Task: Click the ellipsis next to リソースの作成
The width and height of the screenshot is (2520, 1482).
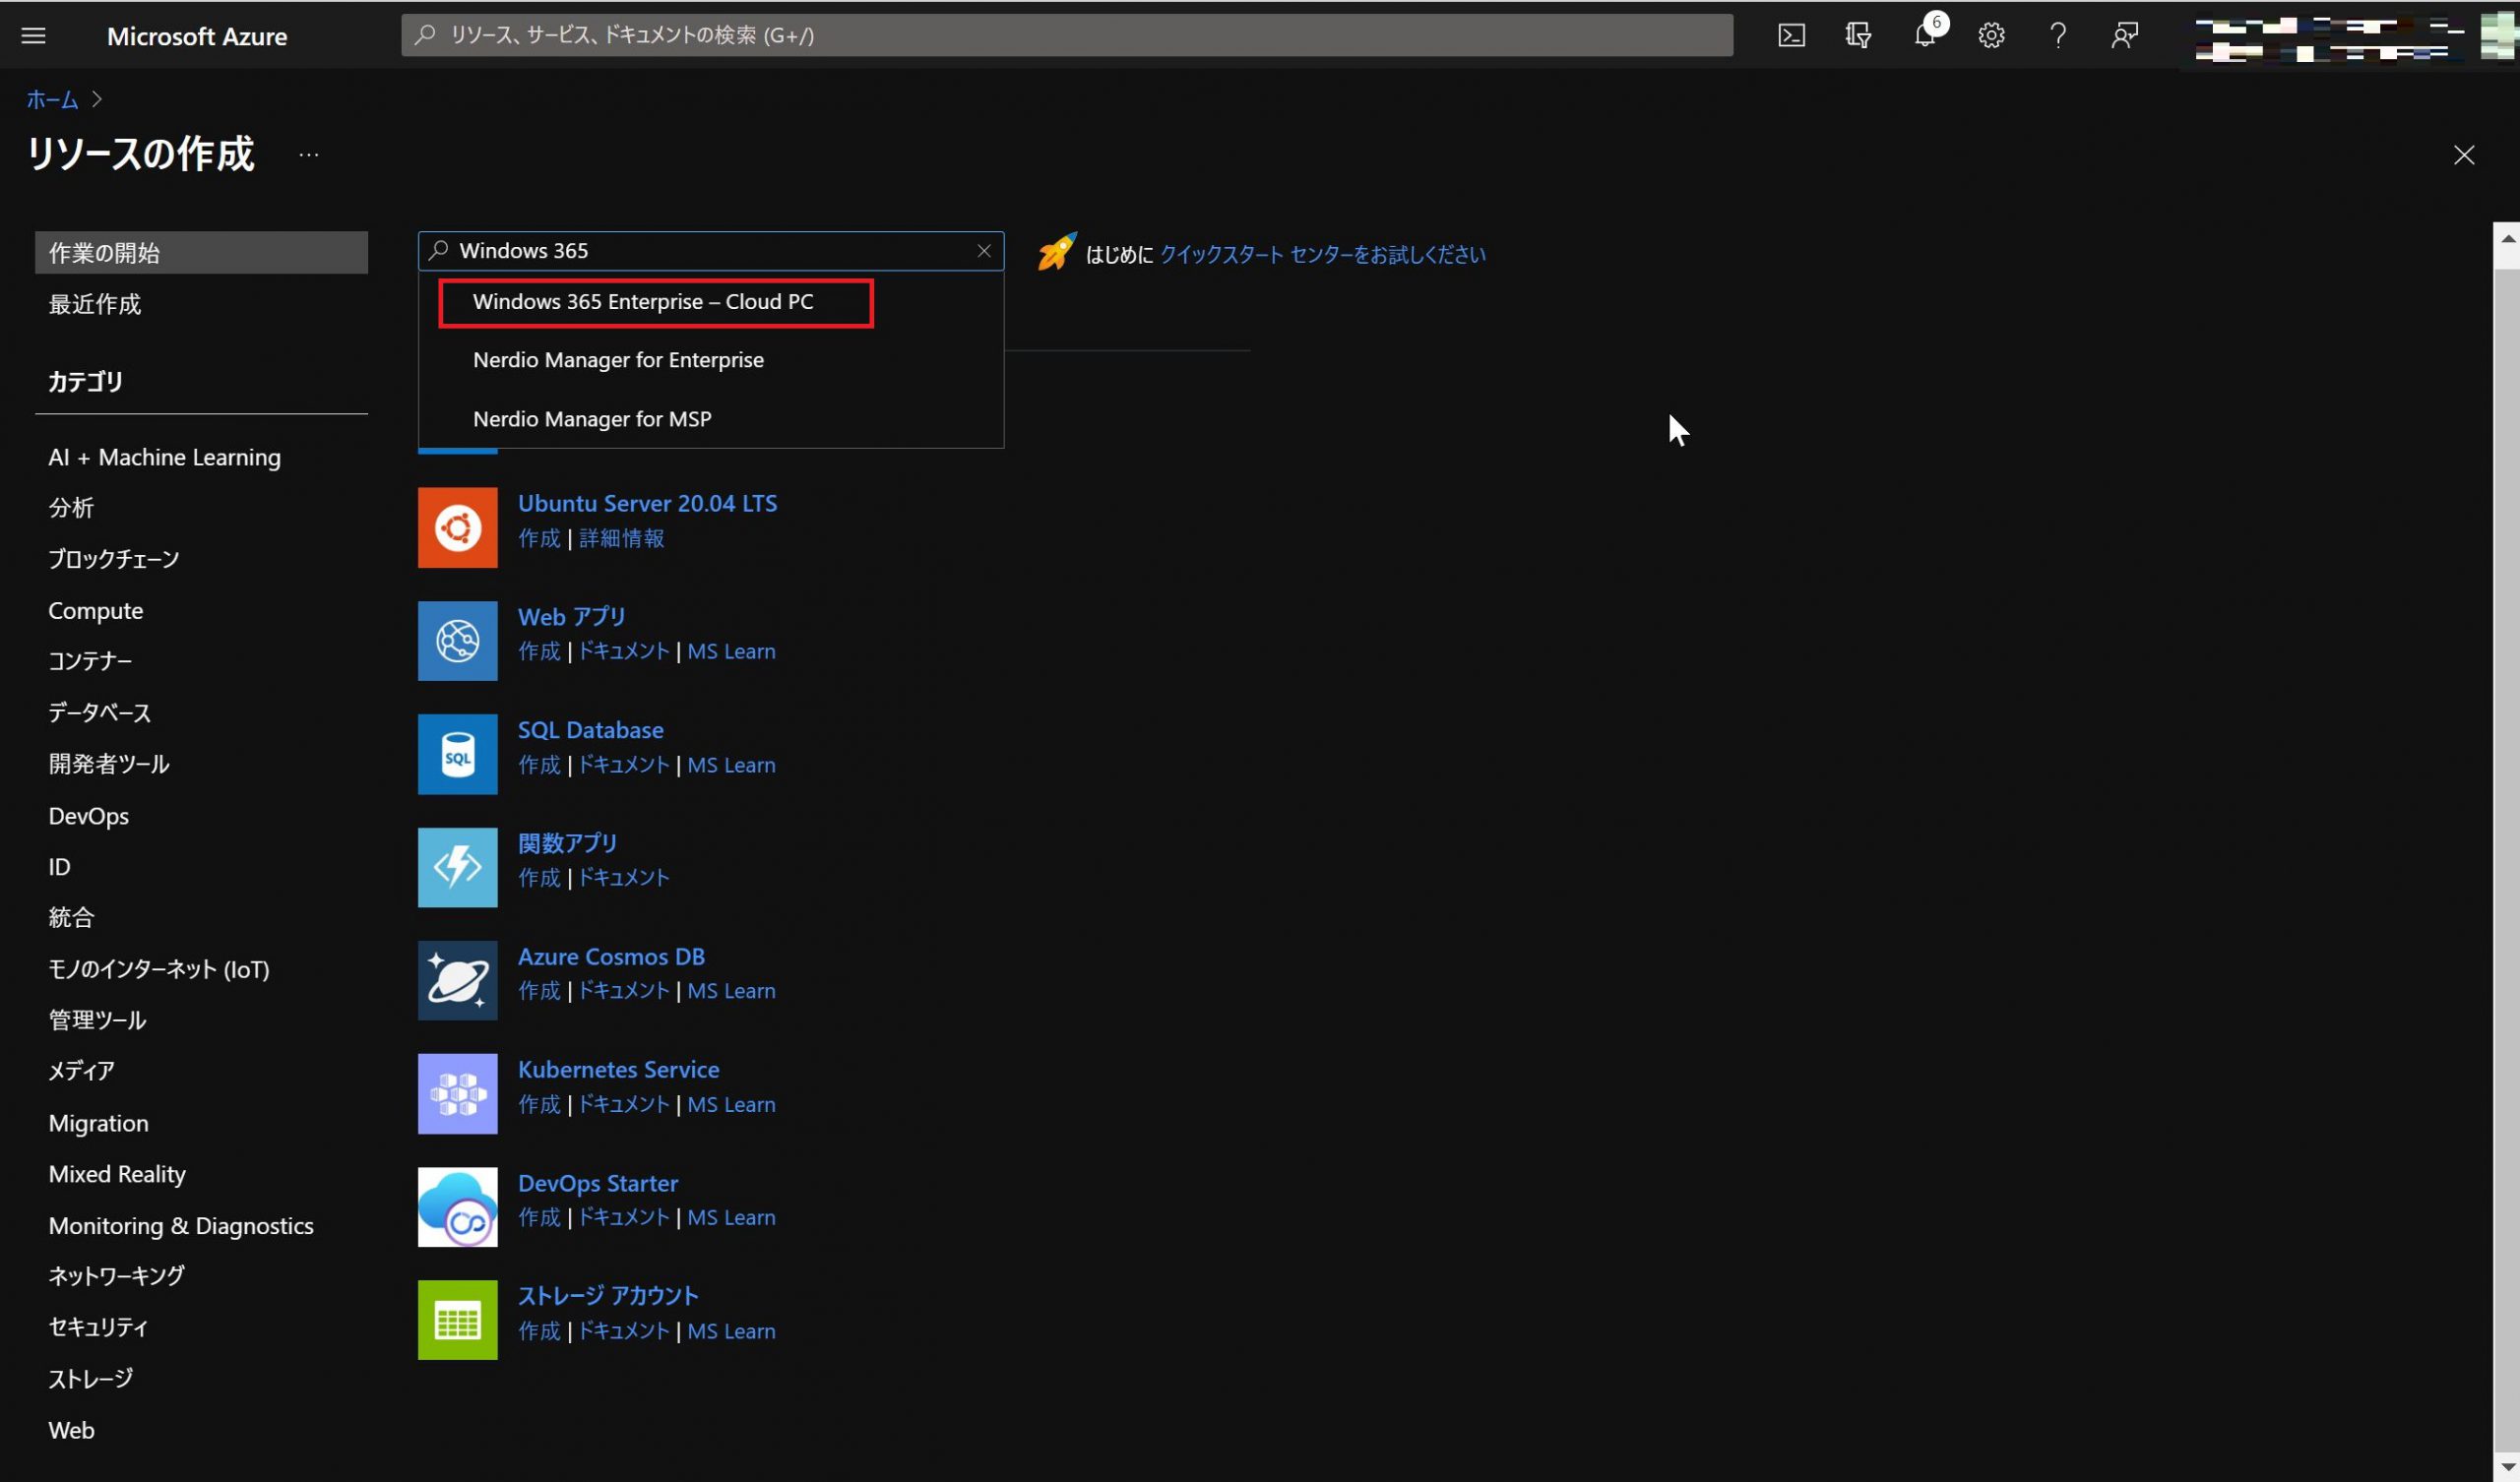Action: 309,155
